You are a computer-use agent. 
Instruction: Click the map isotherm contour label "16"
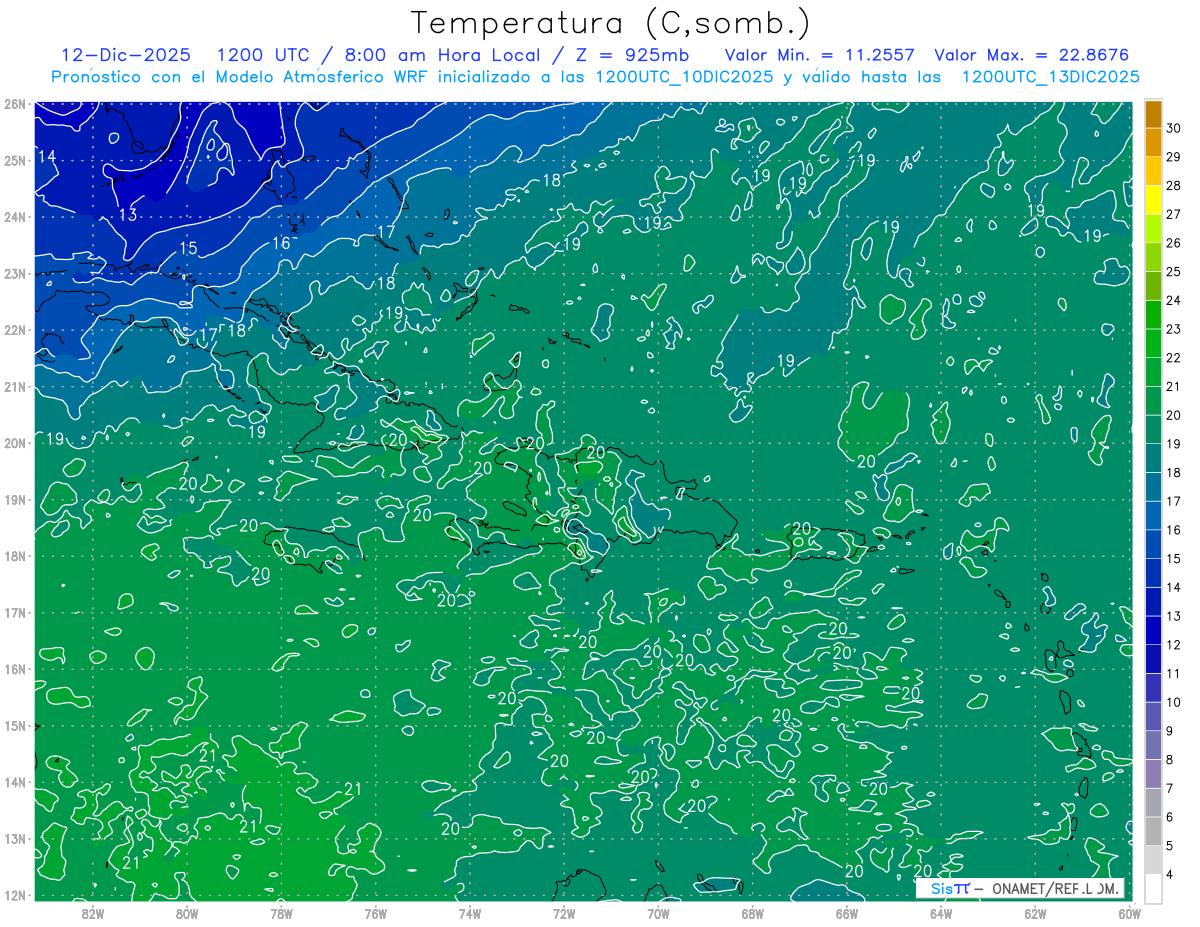281,243
